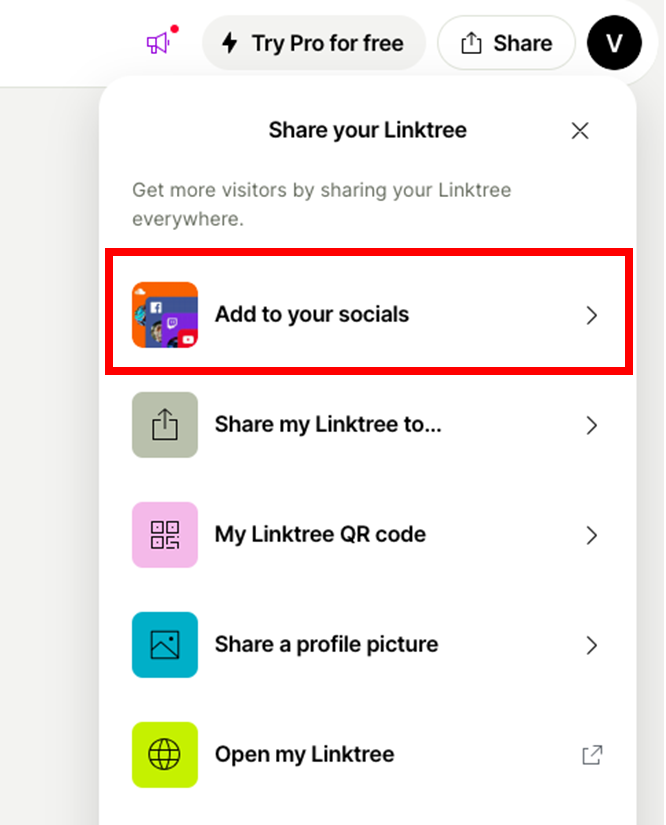Choose Share a profile picture entry
This screenshot has width=666, height=825.
point(368,645)
